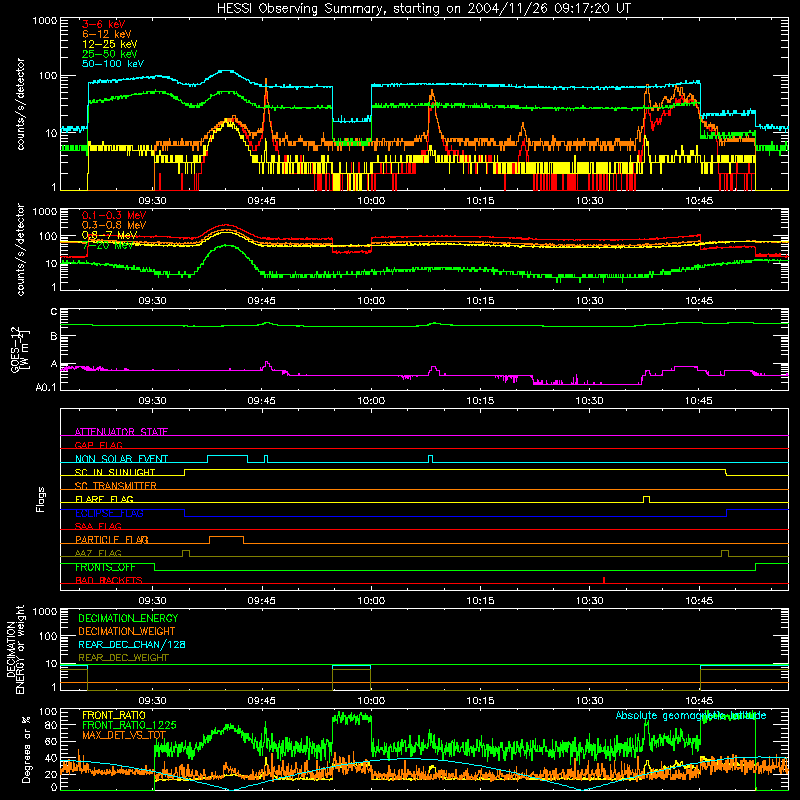Viewport: 800px width, 800px height.
Task: Select the SC_TRANSMITTER flag label
Action: (x=116, y=486)
